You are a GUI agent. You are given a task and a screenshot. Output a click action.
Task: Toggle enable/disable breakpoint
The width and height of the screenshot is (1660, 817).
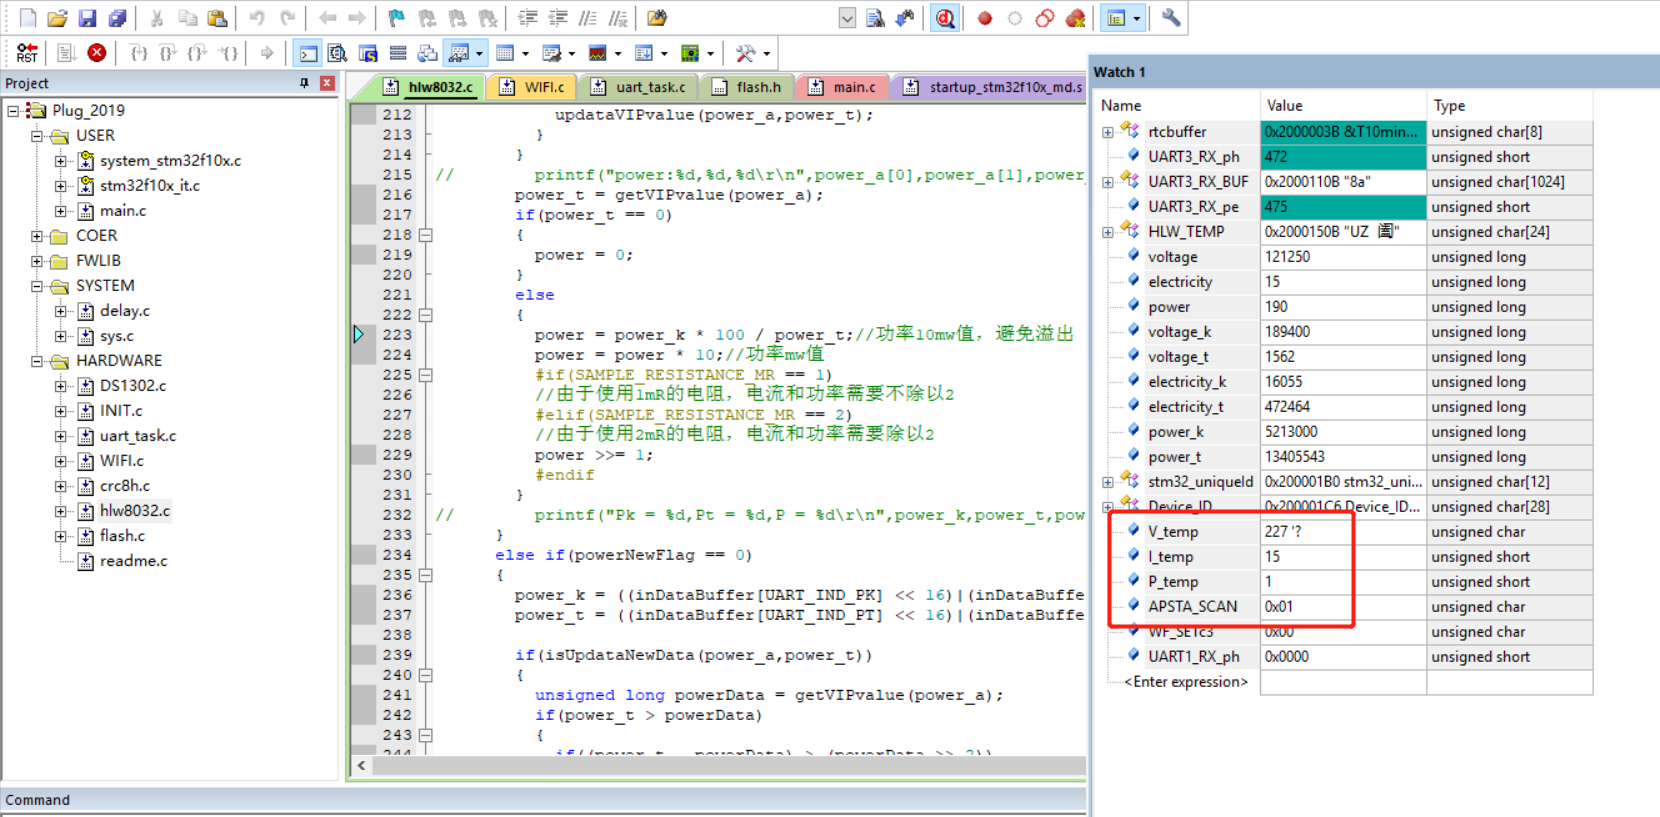click(1015, 18)
